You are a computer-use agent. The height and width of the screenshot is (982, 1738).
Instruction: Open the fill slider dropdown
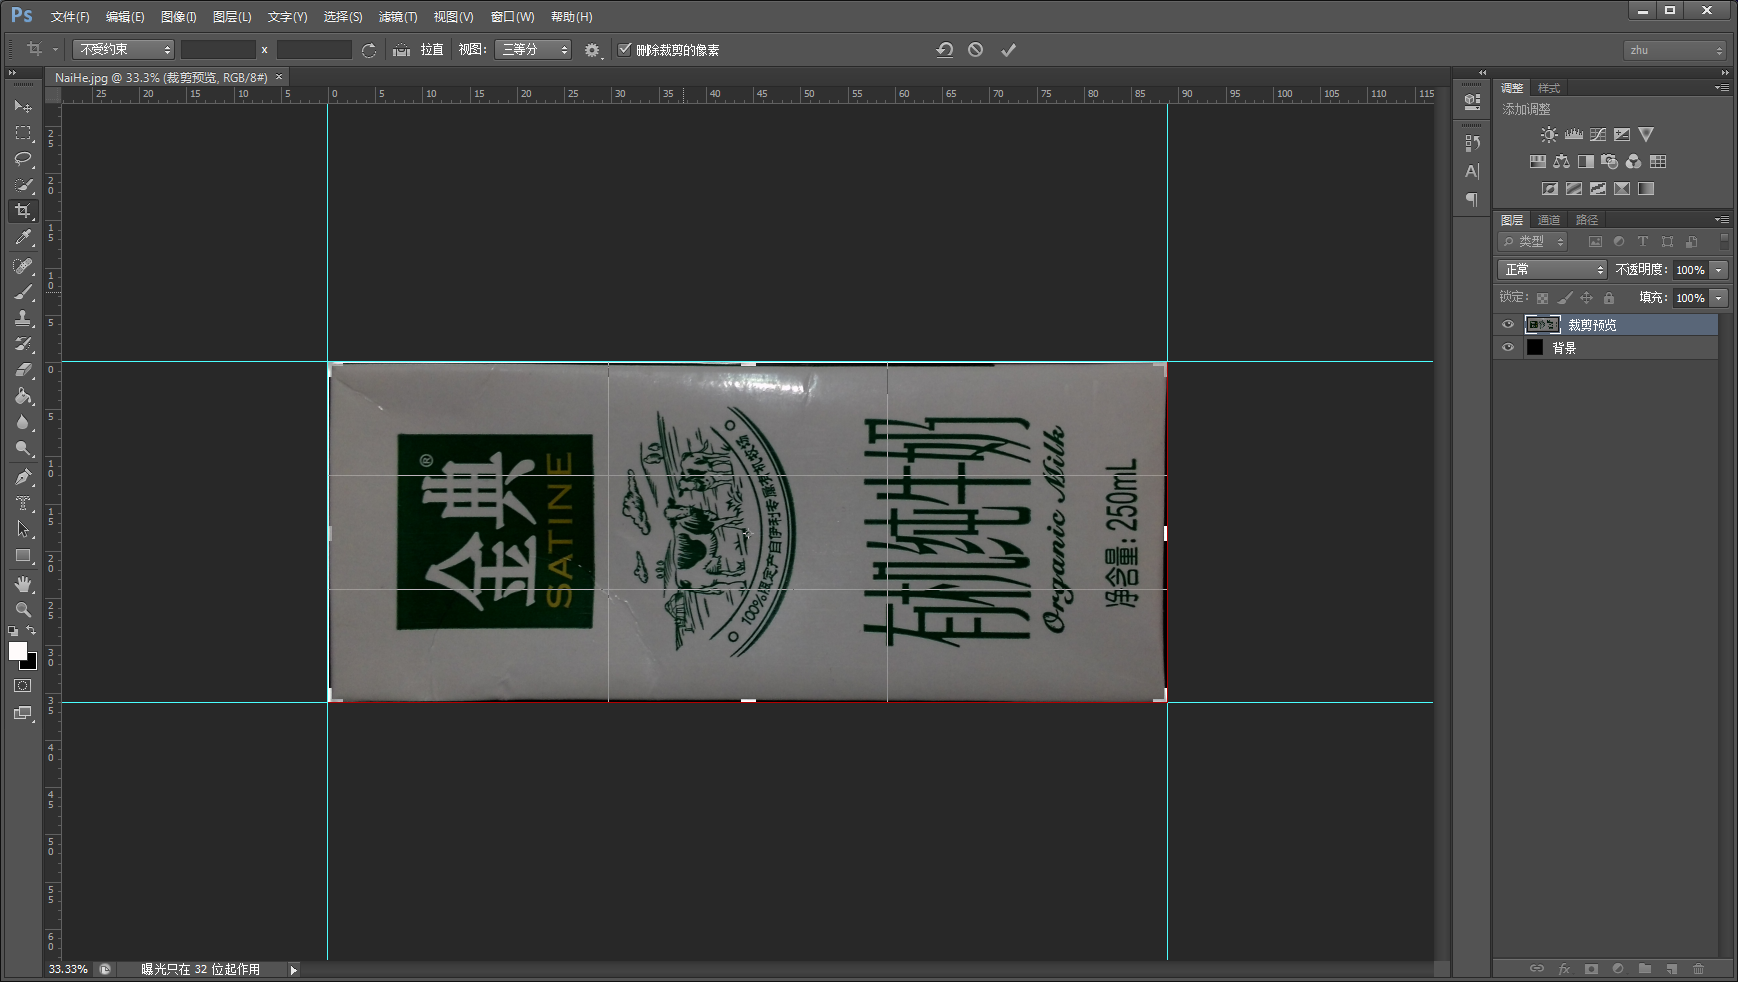click(x=1719, y=298)
